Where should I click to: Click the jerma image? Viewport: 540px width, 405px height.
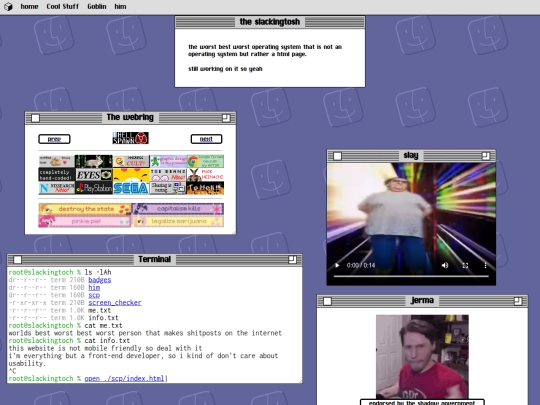(422, 357)
